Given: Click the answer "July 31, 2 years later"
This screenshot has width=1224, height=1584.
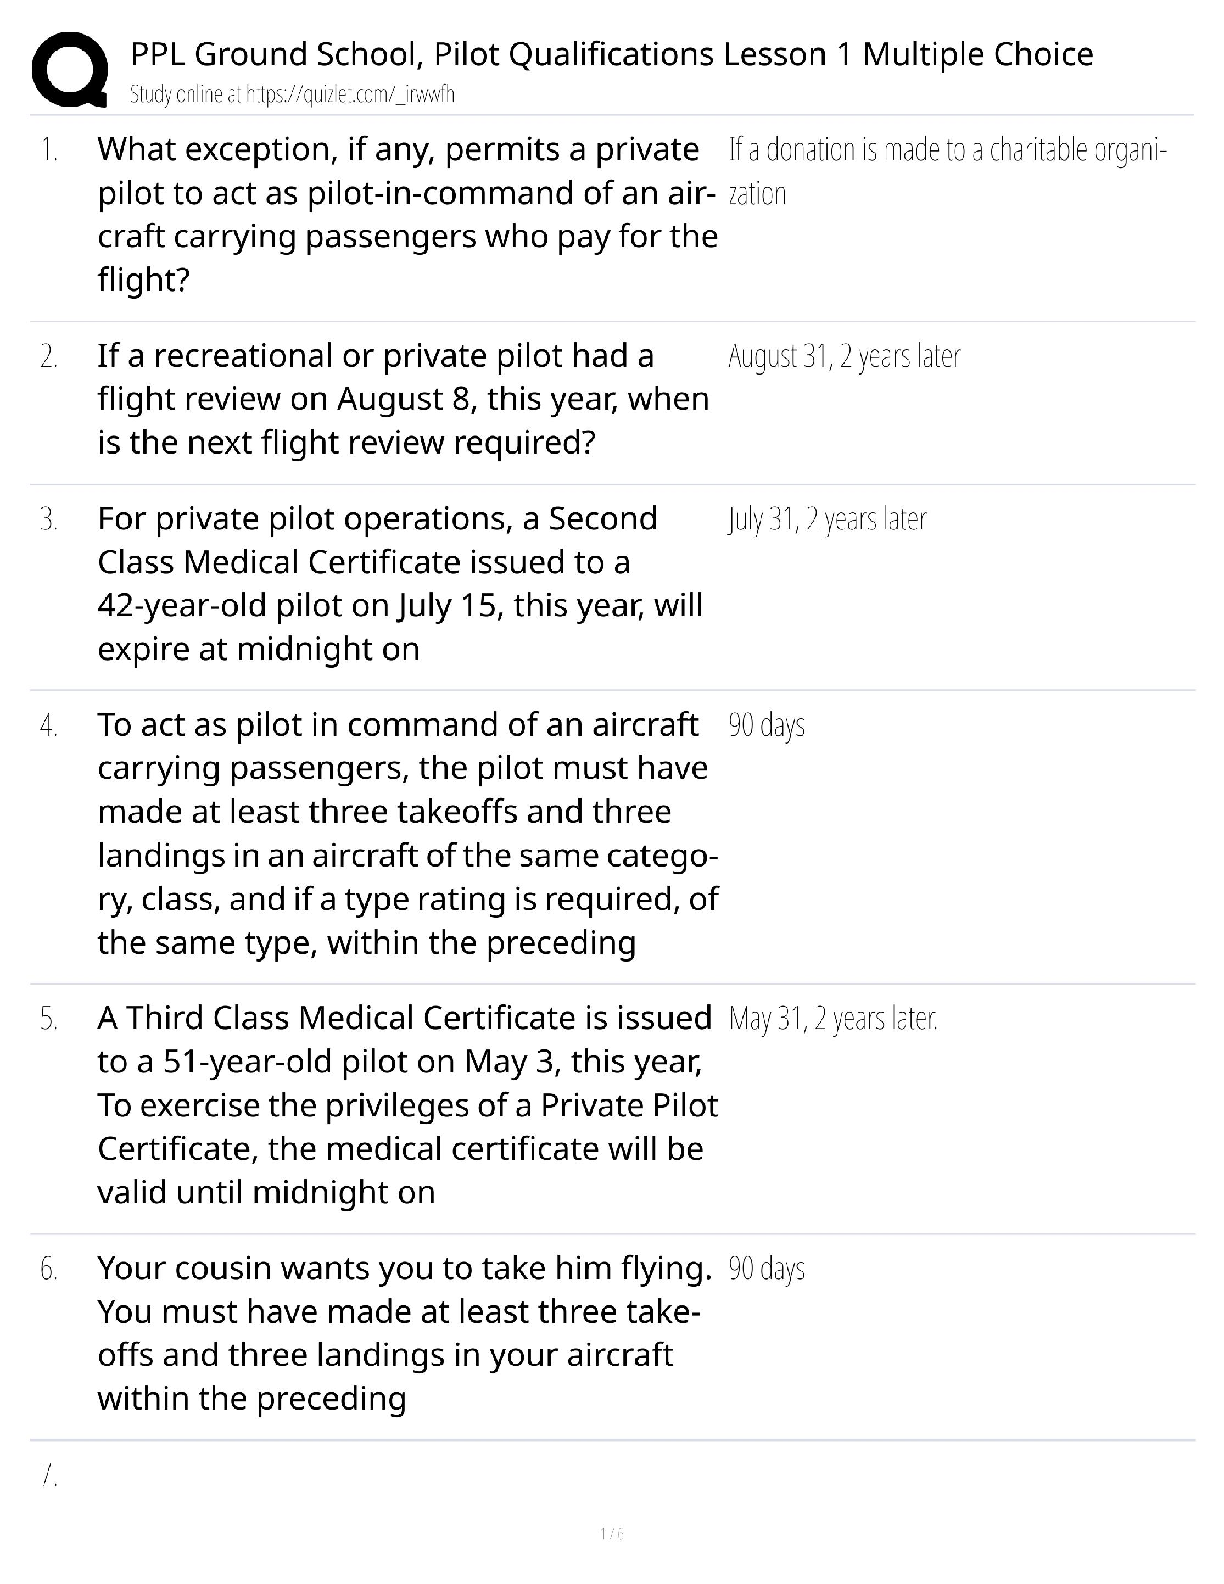Looking at the screenshot, I should (827, 519).
